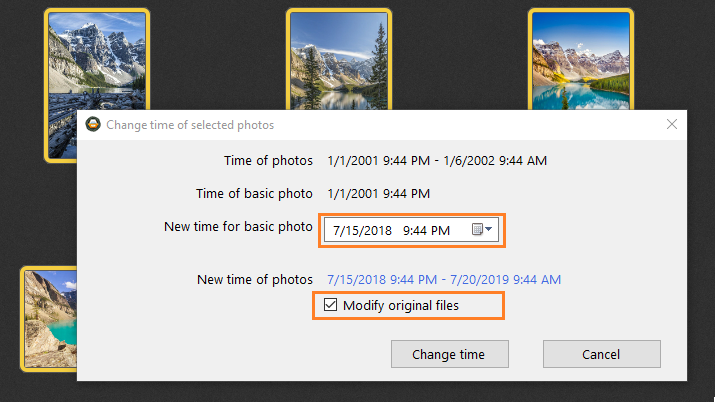Select the rocky cliff photo thumbnail
Viewport: 715px width, 402px height.
coord(49,319)
